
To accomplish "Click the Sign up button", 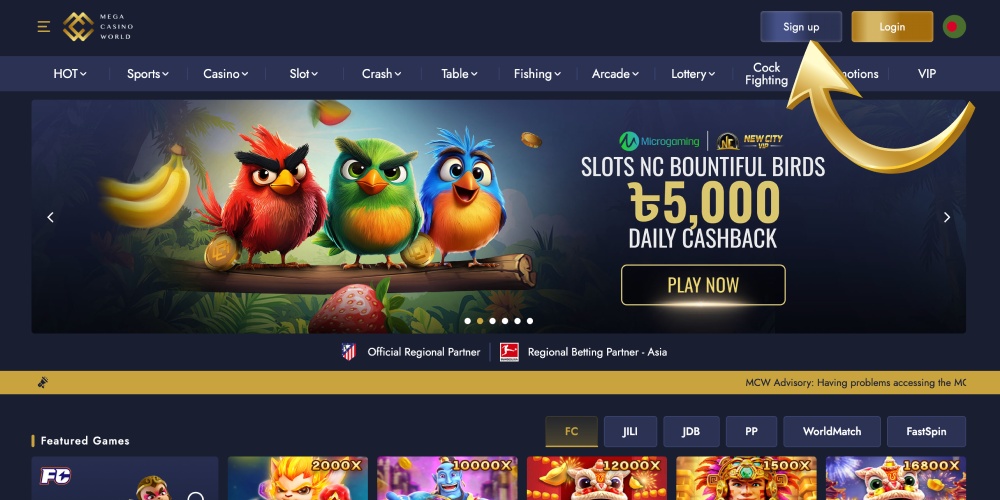I will pyautogui.click(x=801, y=27).
